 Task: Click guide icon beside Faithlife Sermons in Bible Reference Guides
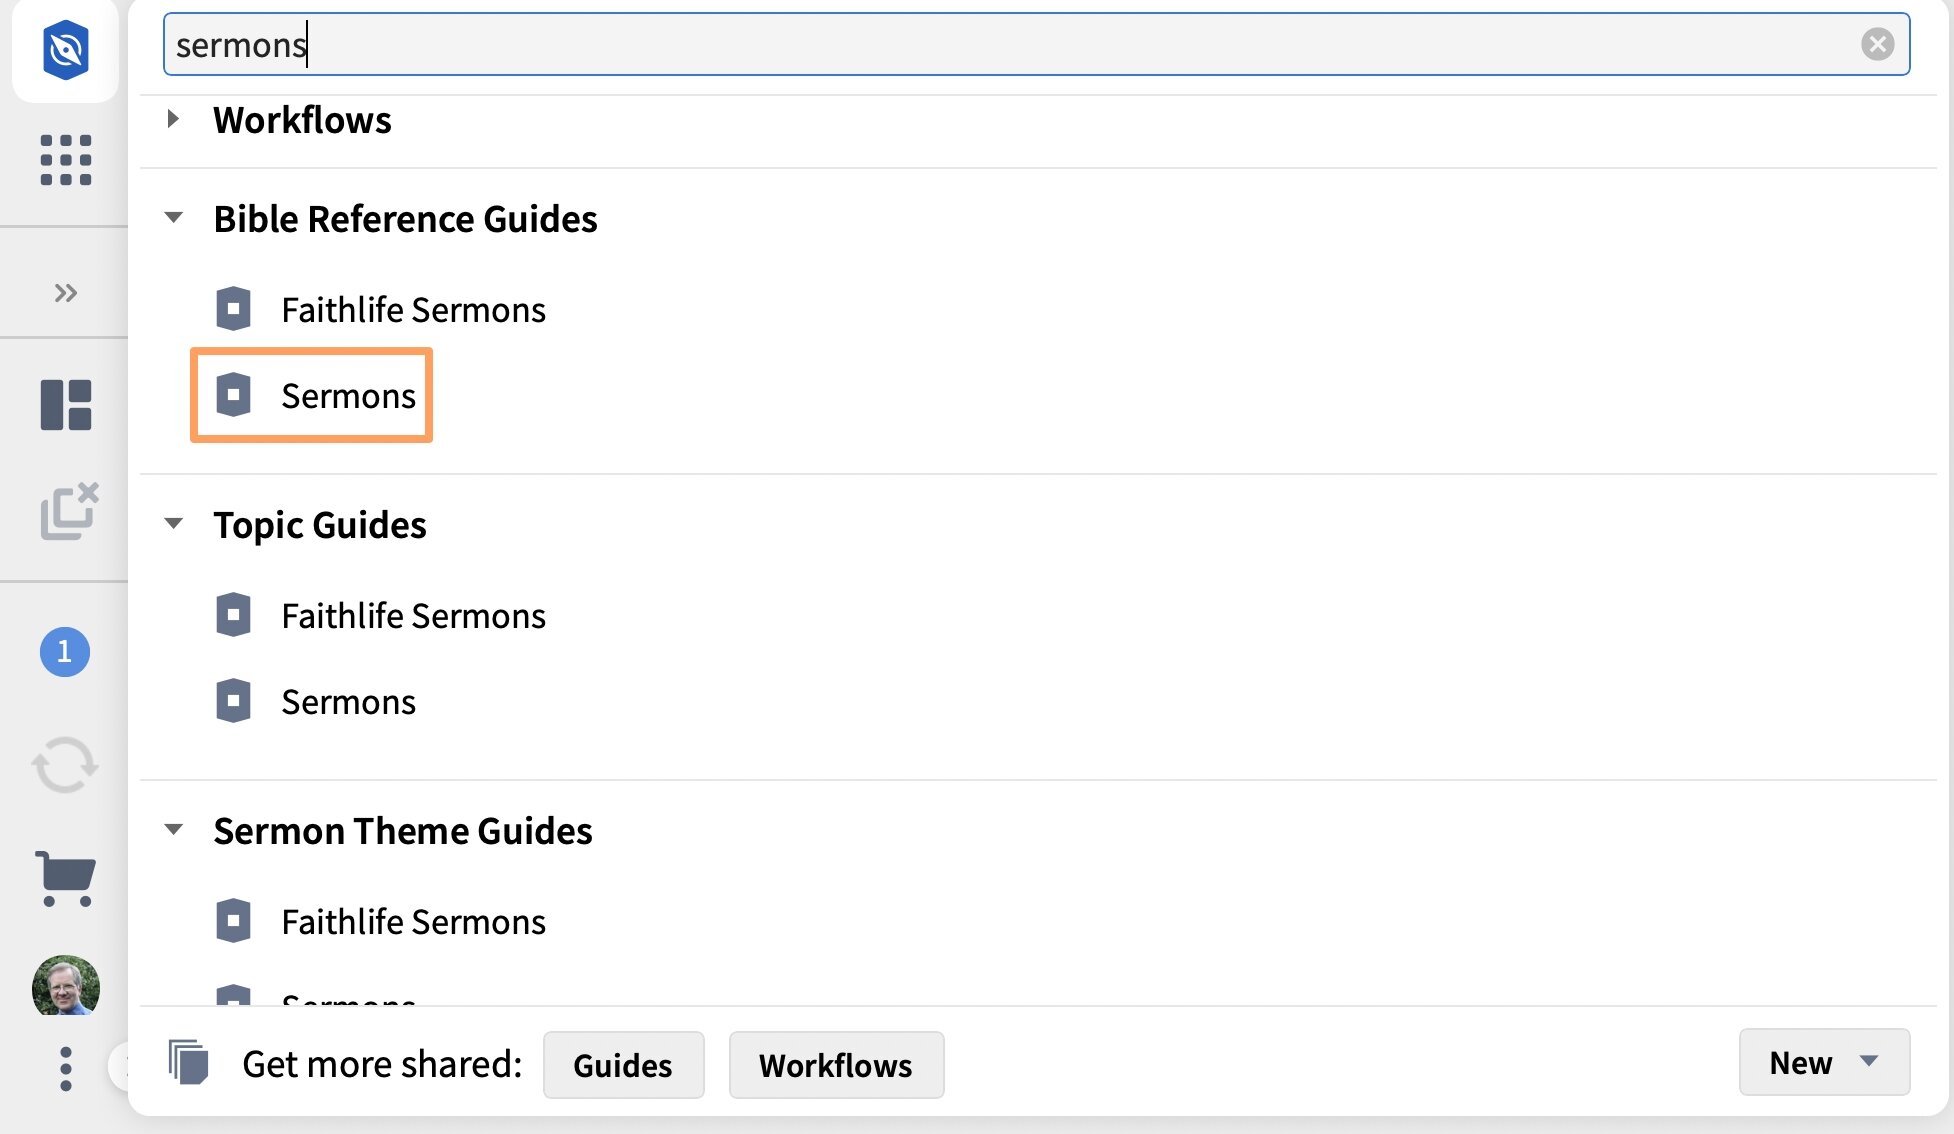click(x=234, y=309)
